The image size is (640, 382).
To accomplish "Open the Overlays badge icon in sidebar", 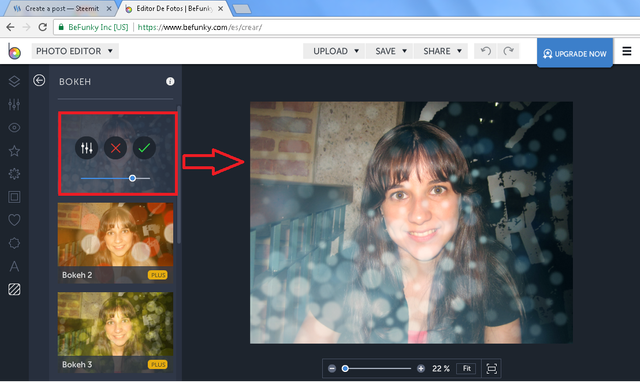I will (14, 243).
